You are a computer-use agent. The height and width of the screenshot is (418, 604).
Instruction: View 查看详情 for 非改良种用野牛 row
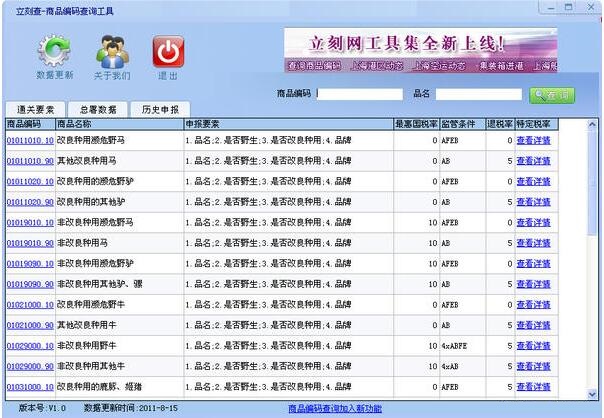(x=534, y=346)
